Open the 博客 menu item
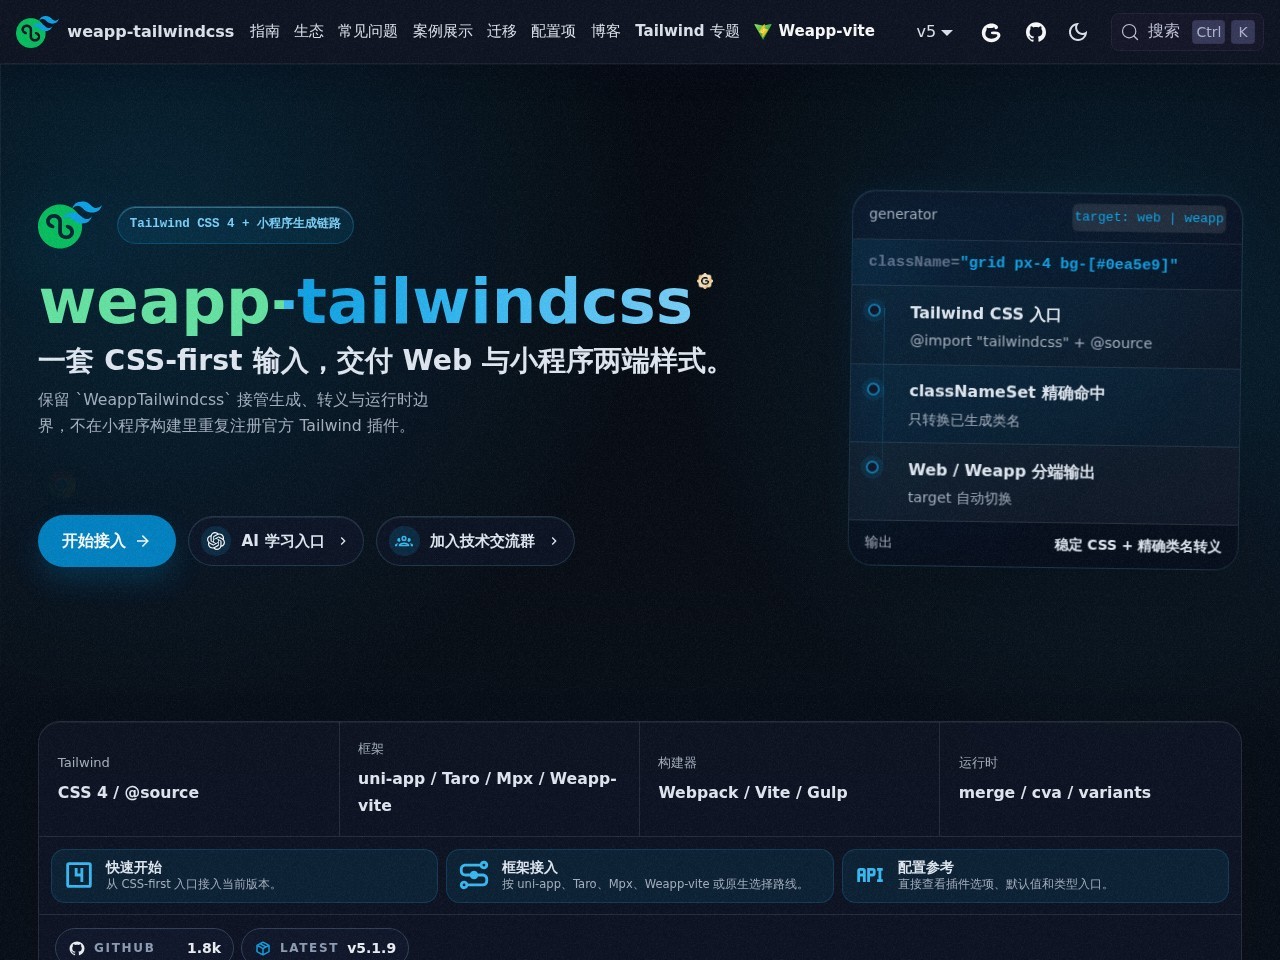Viewport: 1280px width, 960px height. point(606,31)
